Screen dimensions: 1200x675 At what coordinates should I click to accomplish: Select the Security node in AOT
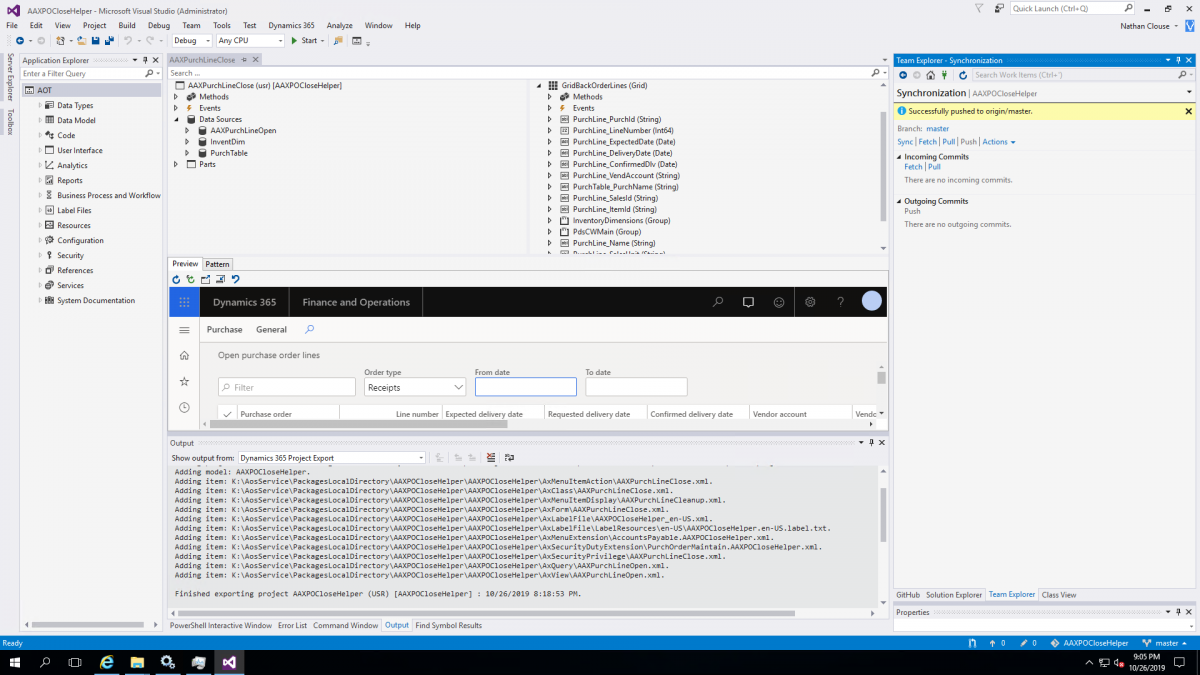(x=70, y=255)
